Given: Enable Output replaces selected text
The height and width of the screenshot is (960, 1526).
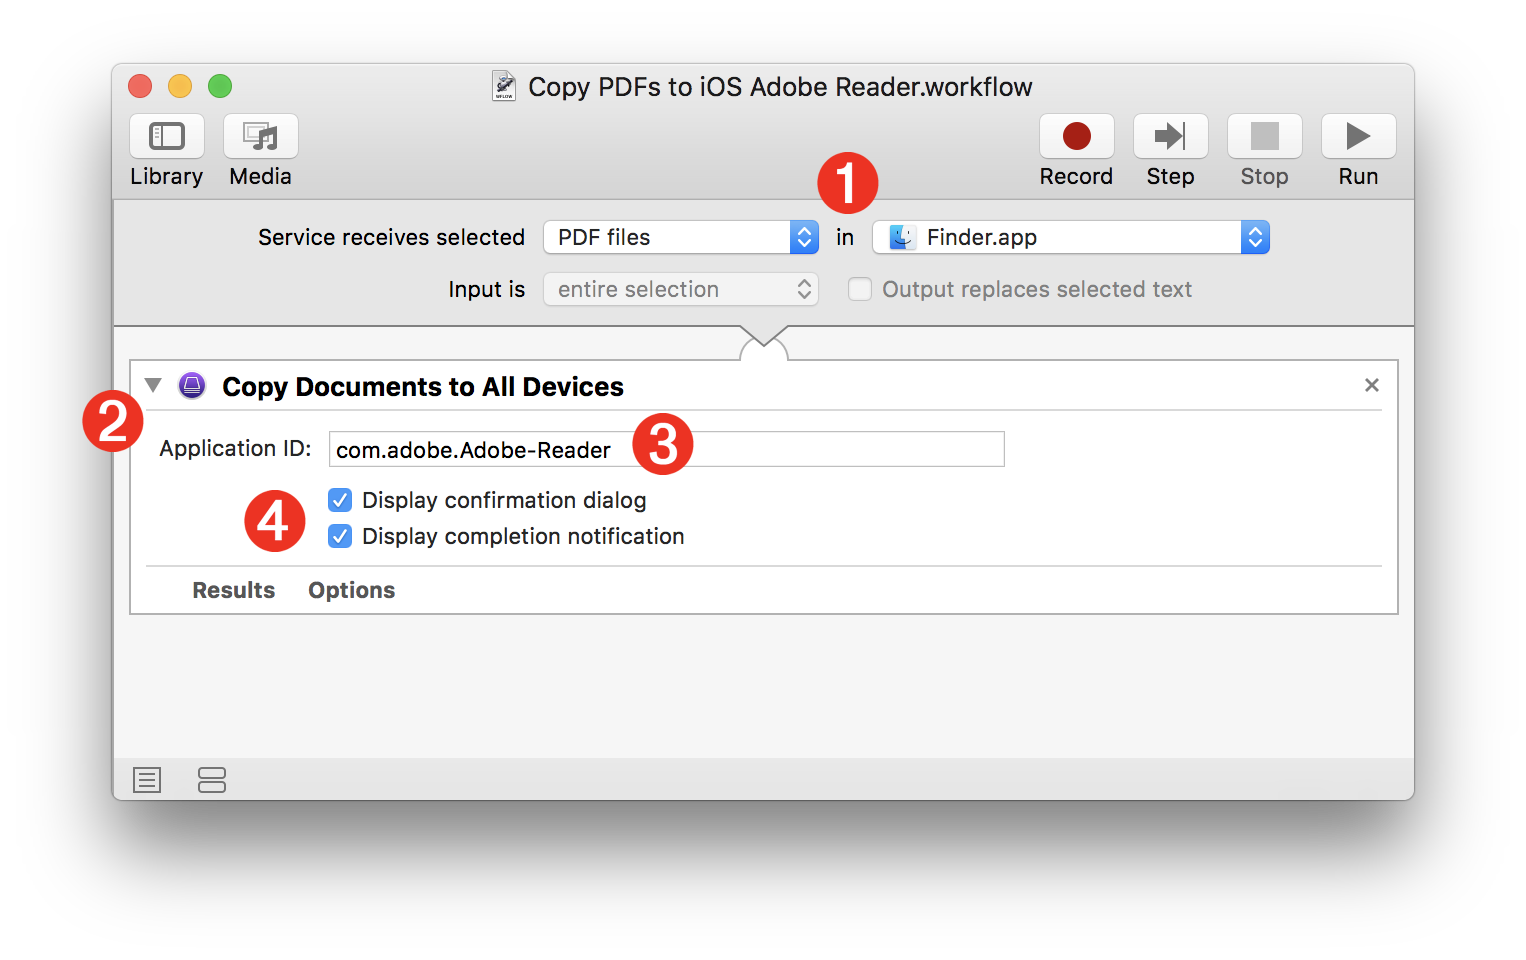Looking at the screenshot, I should click(x=860, y=289).
